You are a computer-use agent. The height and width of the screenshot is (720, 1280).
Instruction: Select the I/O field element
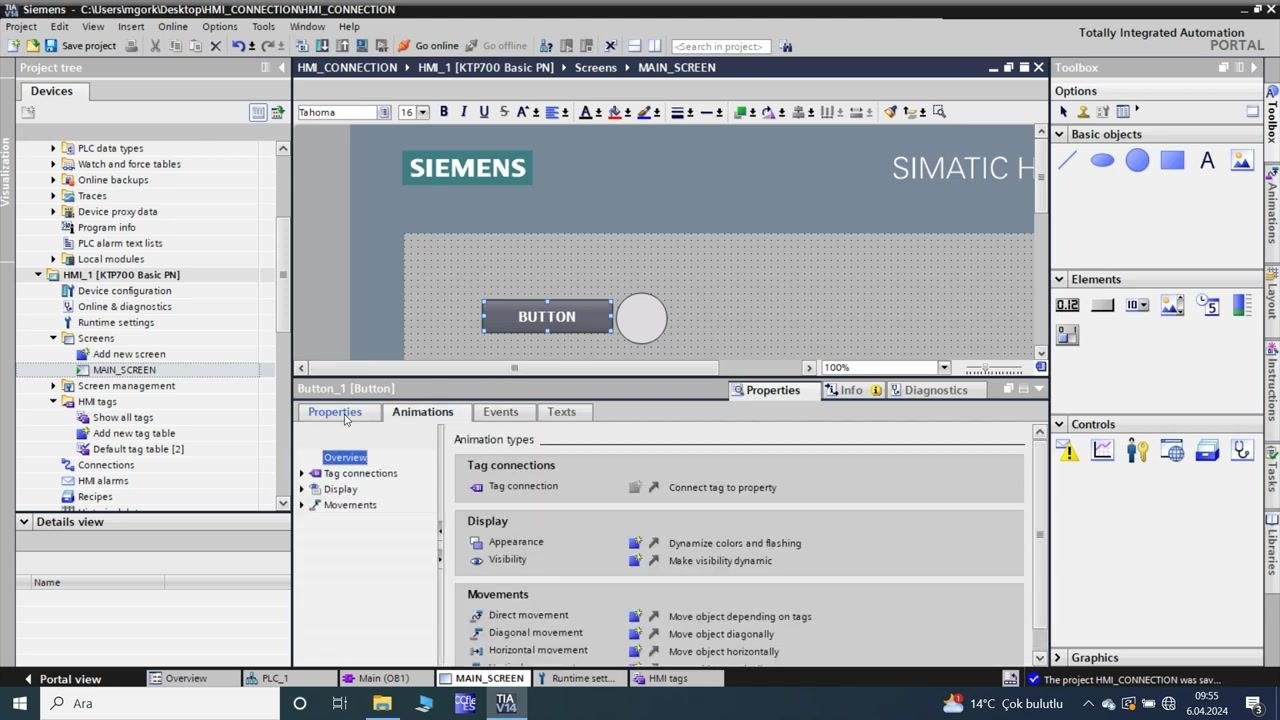(x=1067, y=305)
